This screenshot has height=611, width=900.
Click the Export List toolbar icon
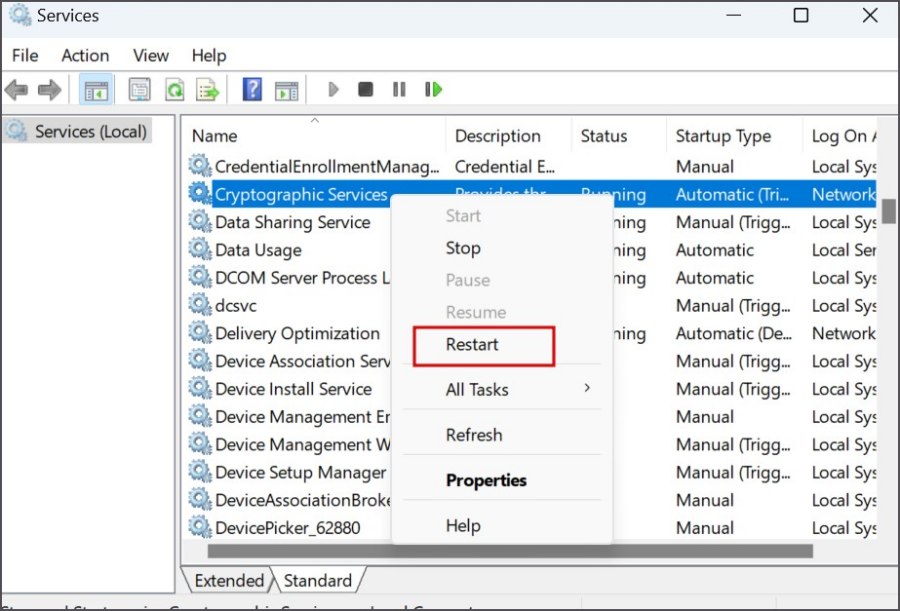(207, 90)
